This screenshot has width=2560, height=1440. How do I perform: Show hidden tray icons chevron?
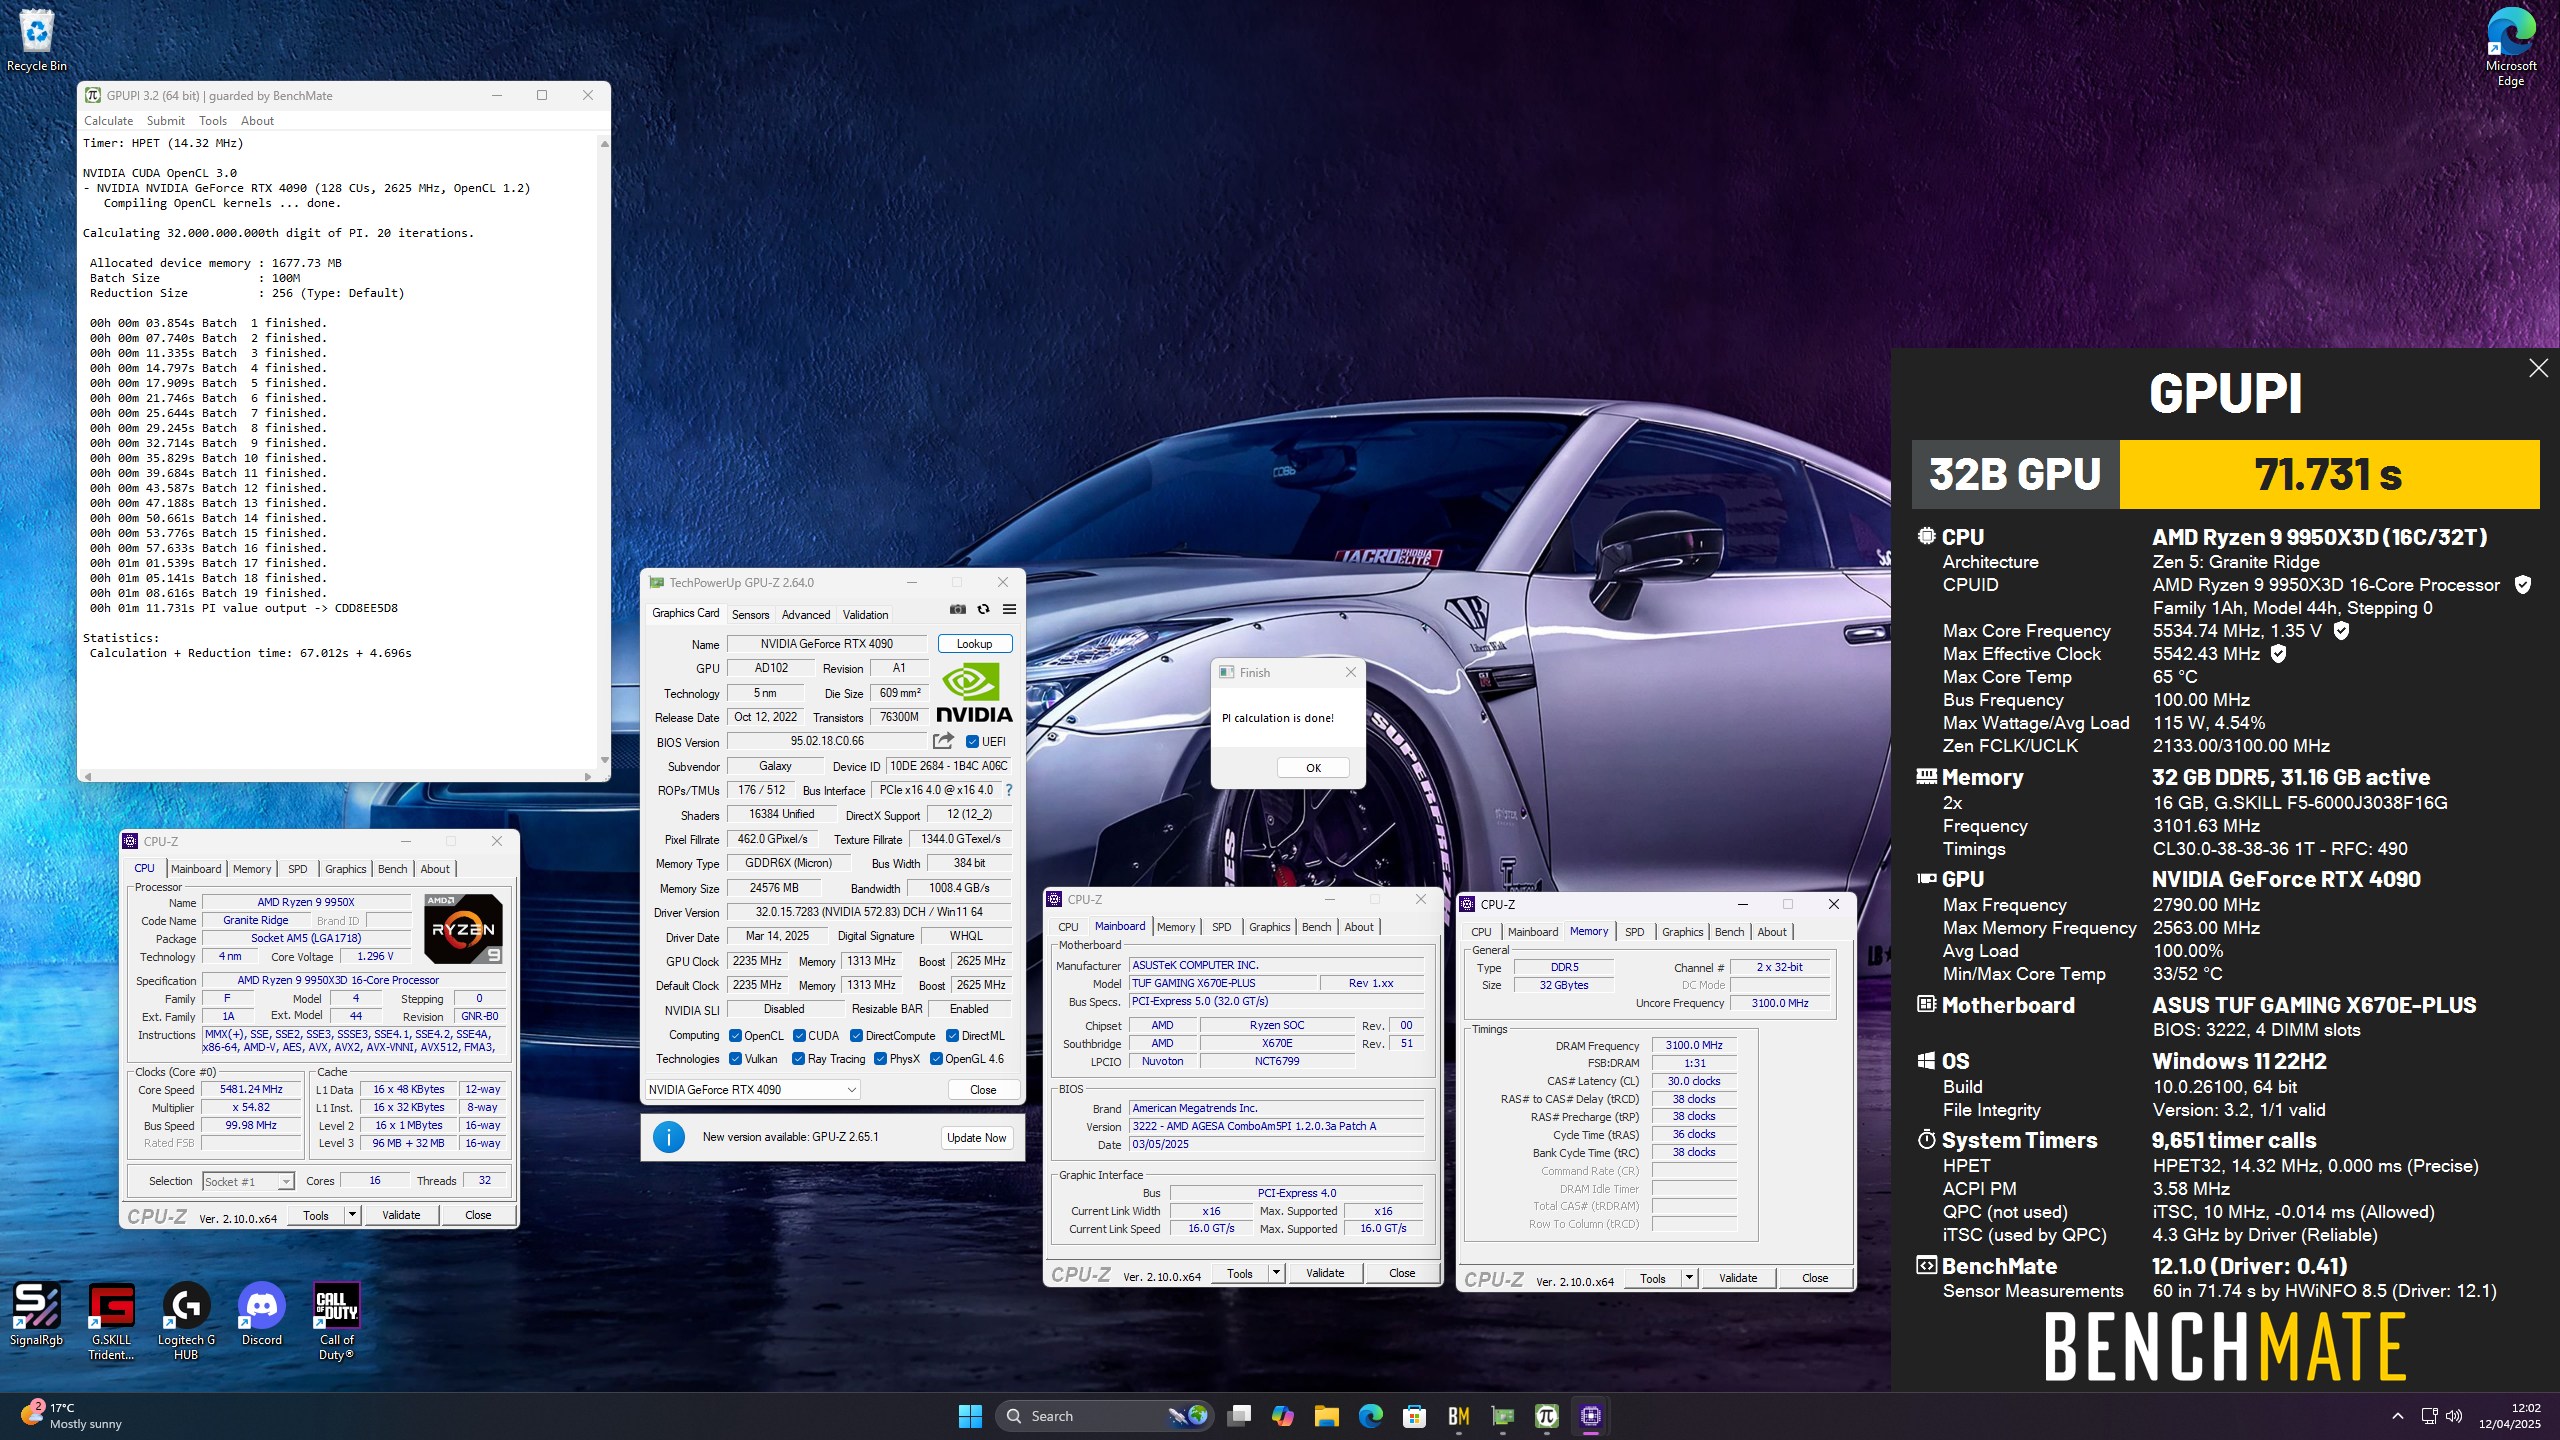tap(2398, 1416)
